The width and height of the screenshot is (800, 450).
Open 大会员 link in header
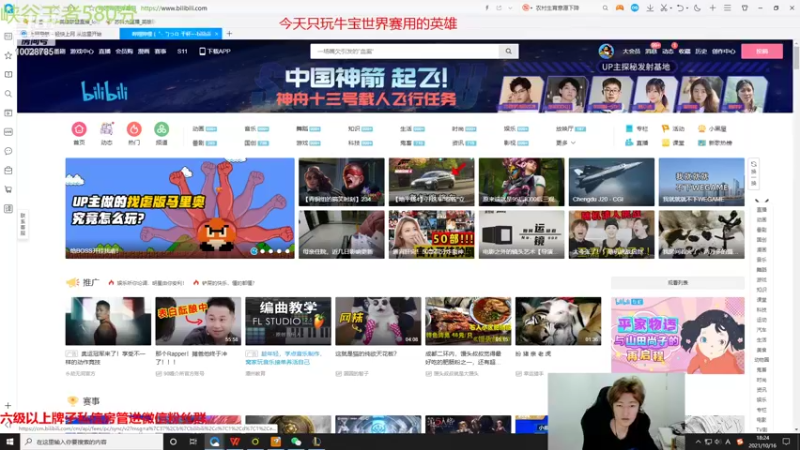(631, 52)
